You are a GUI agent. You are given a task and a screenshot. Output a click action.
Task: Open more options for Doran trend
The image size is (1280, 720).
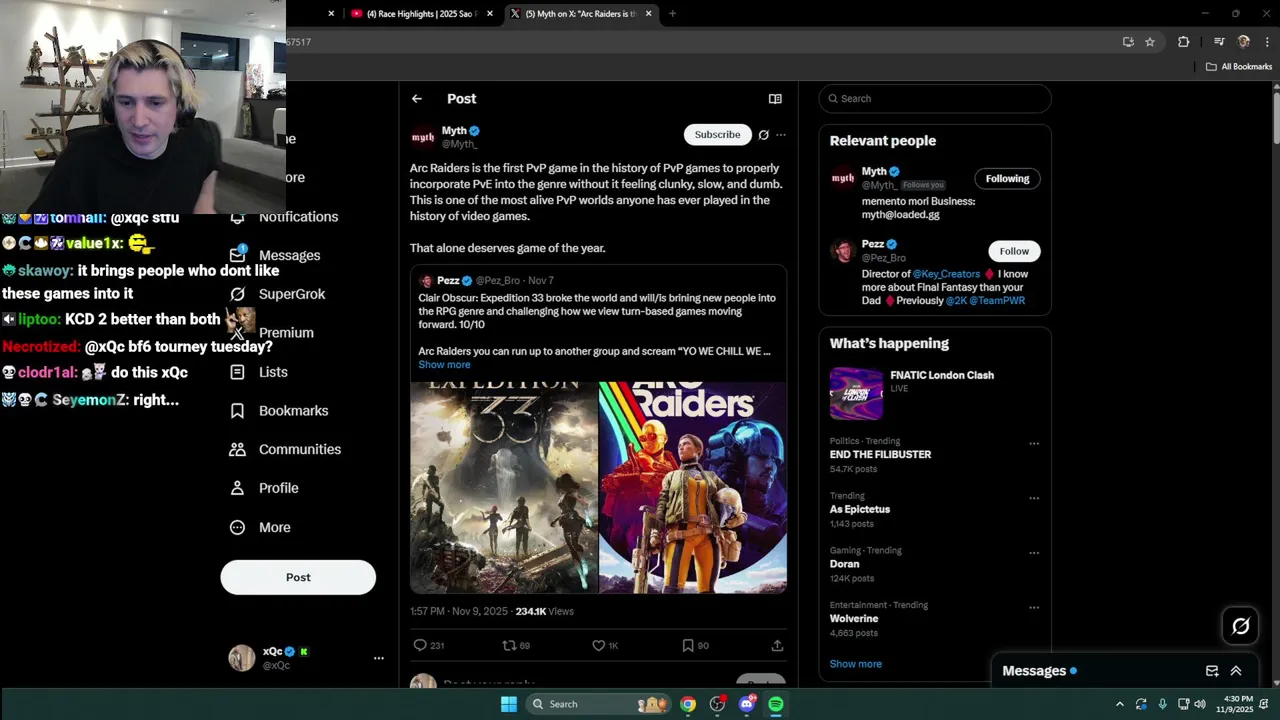pyautogui.click(x=1034, y=553)
